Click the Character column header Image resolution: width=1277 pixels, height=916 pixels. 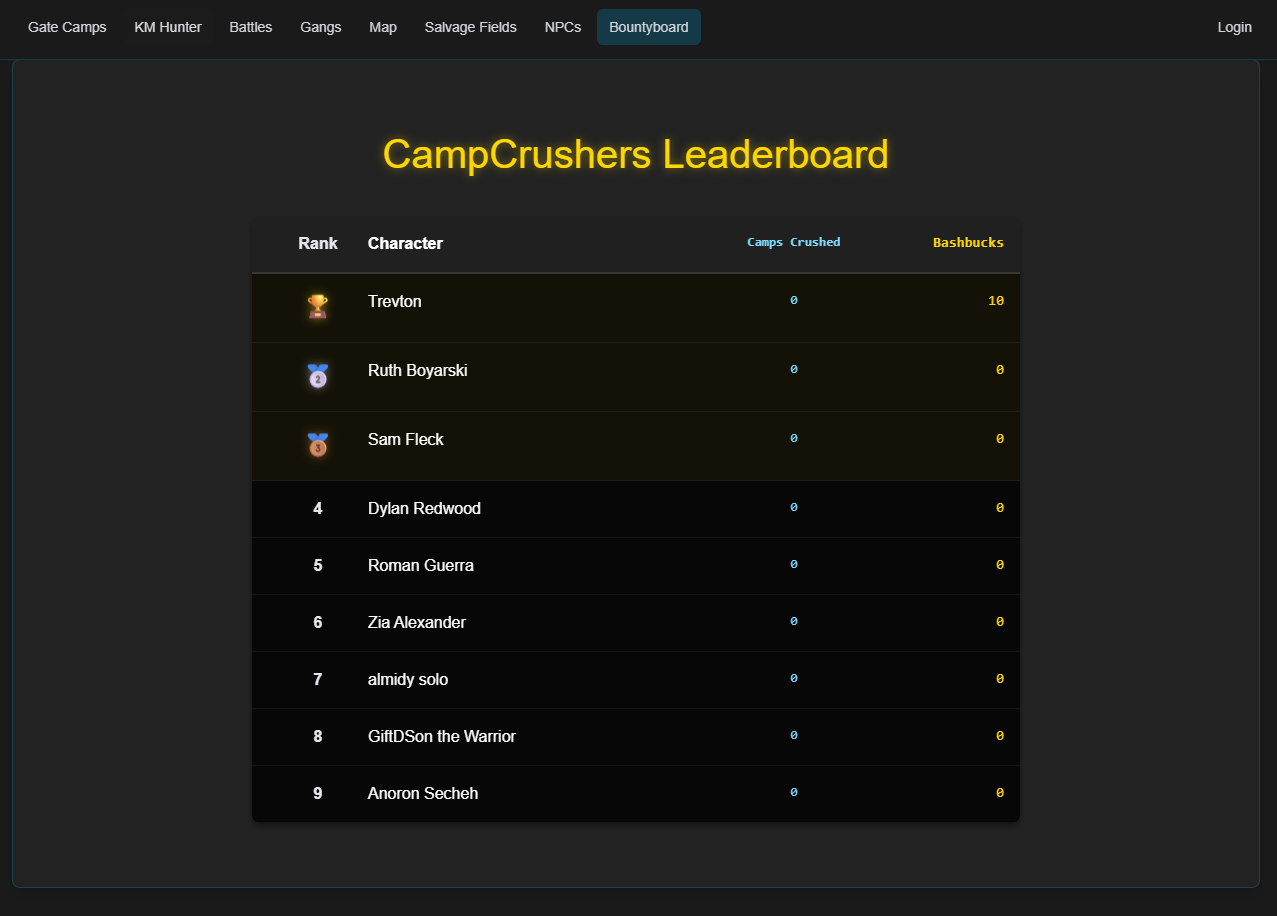click(405, 243)
